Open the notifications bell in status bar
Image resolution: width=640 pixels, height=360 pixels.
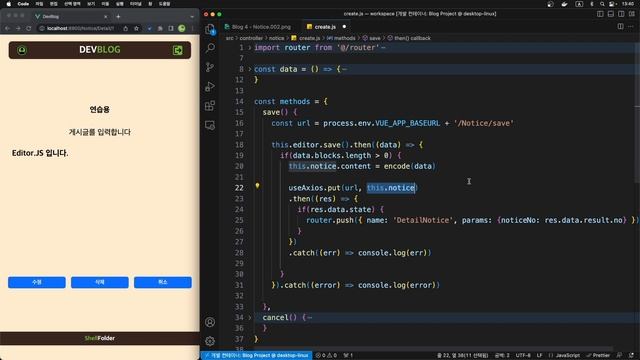coord(631,356)
